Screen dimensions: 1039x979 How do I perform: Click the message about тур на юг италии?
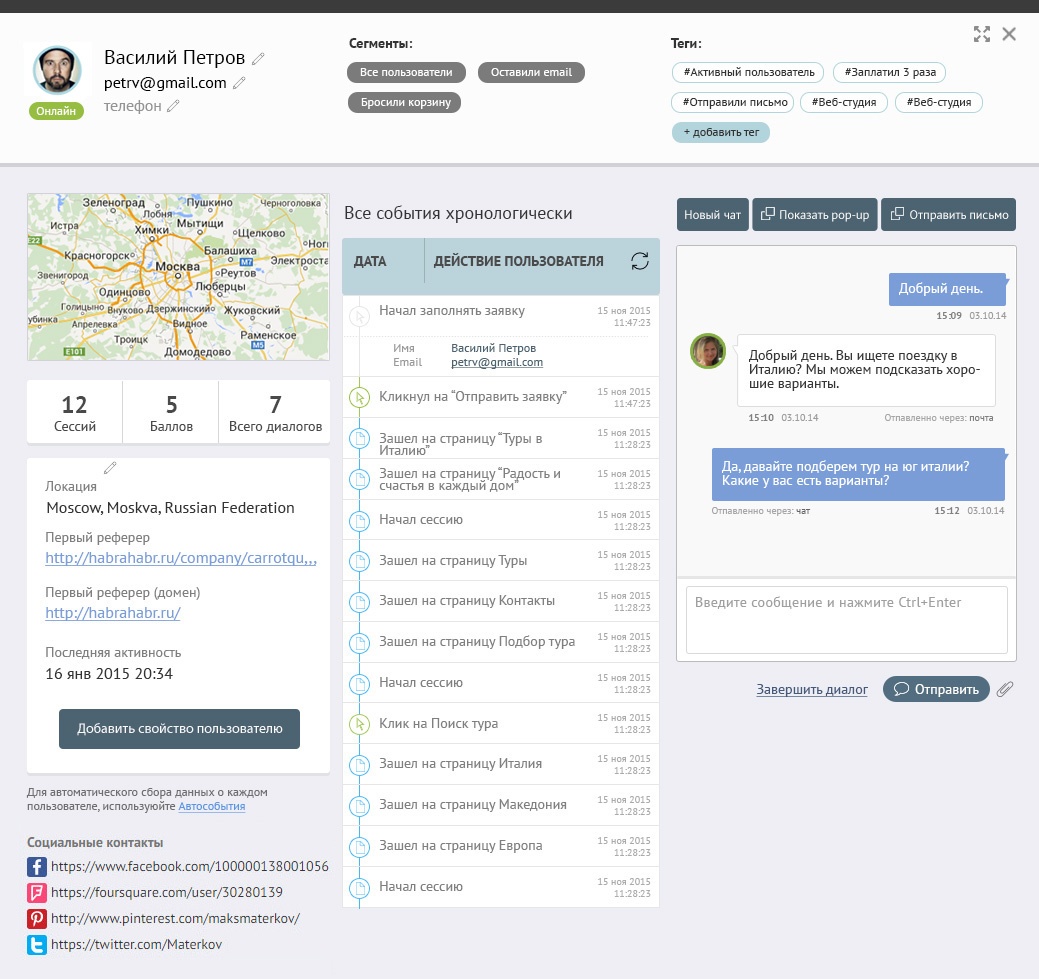pyautogui.click(x=858, y=474)
